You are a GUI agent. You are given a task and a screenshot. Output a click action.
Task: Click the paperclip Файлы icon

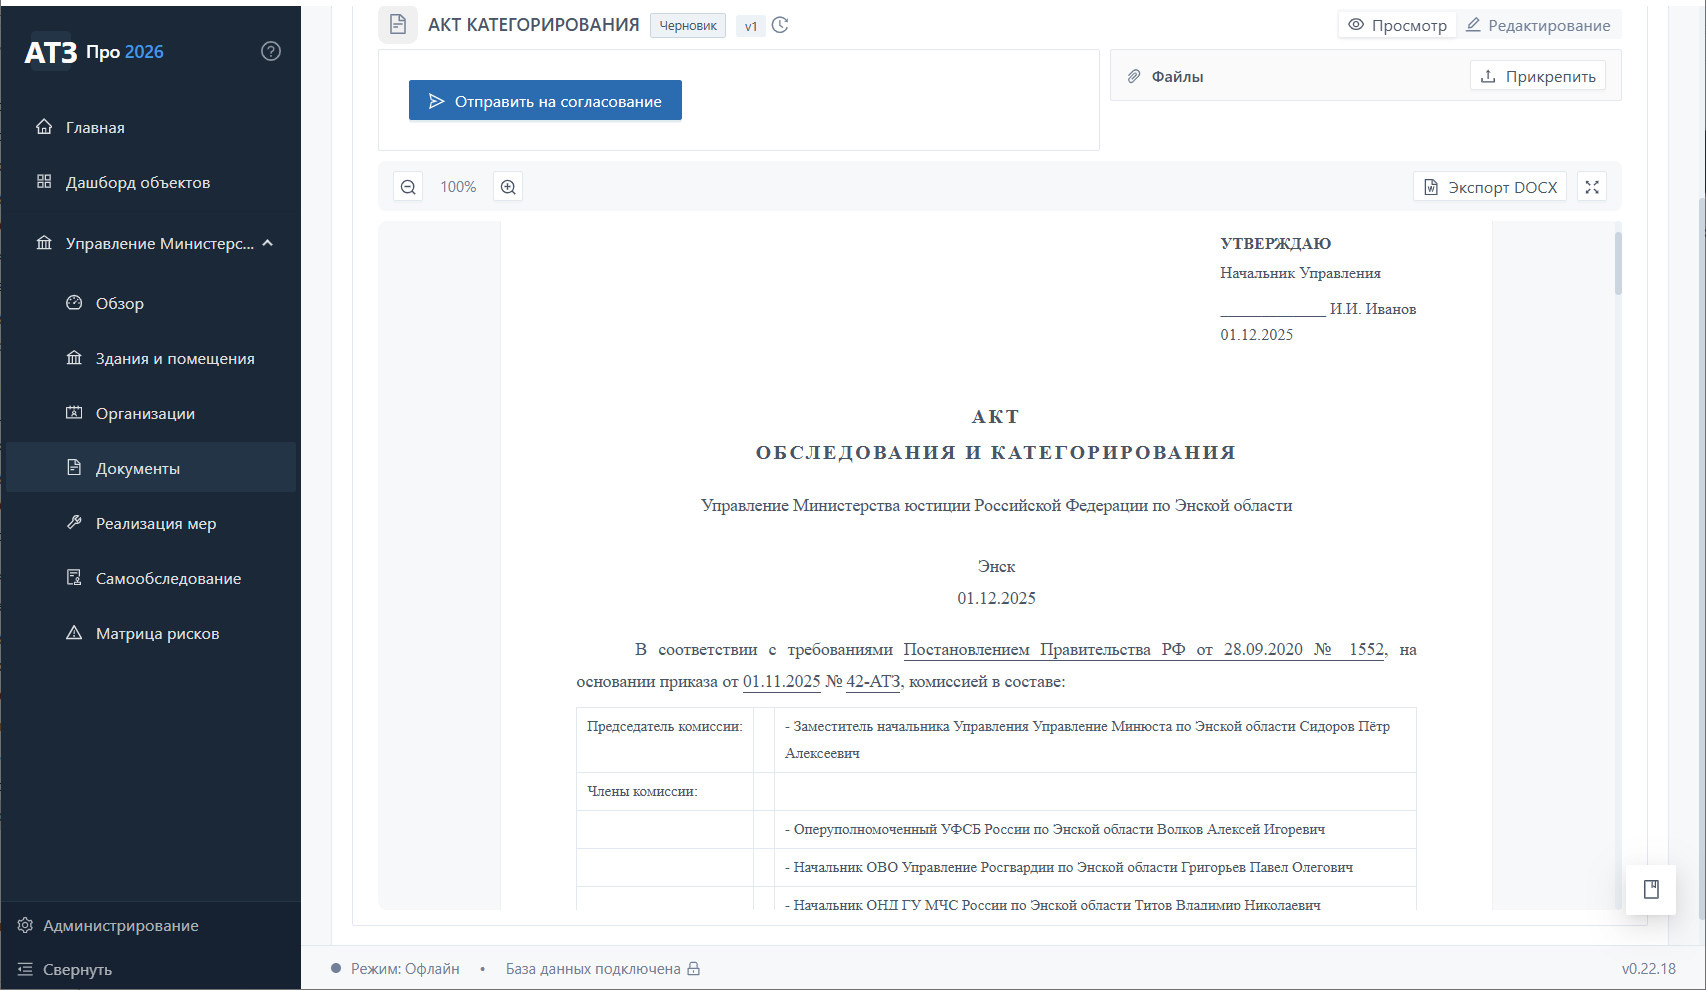pos(1134,76)
